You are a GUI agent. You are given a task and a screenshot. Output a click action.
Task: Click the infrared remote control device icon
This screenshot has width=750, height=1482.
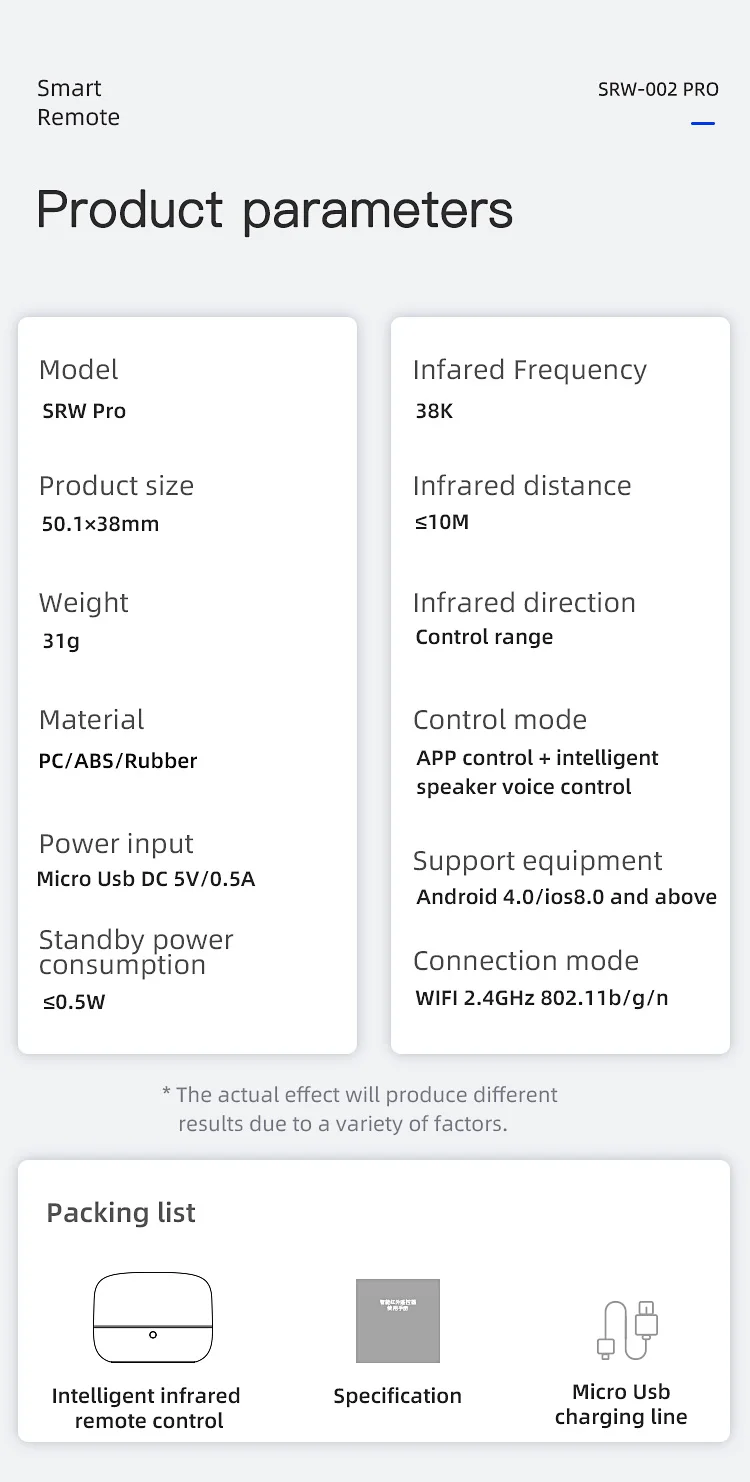(x=153, y=1318)
